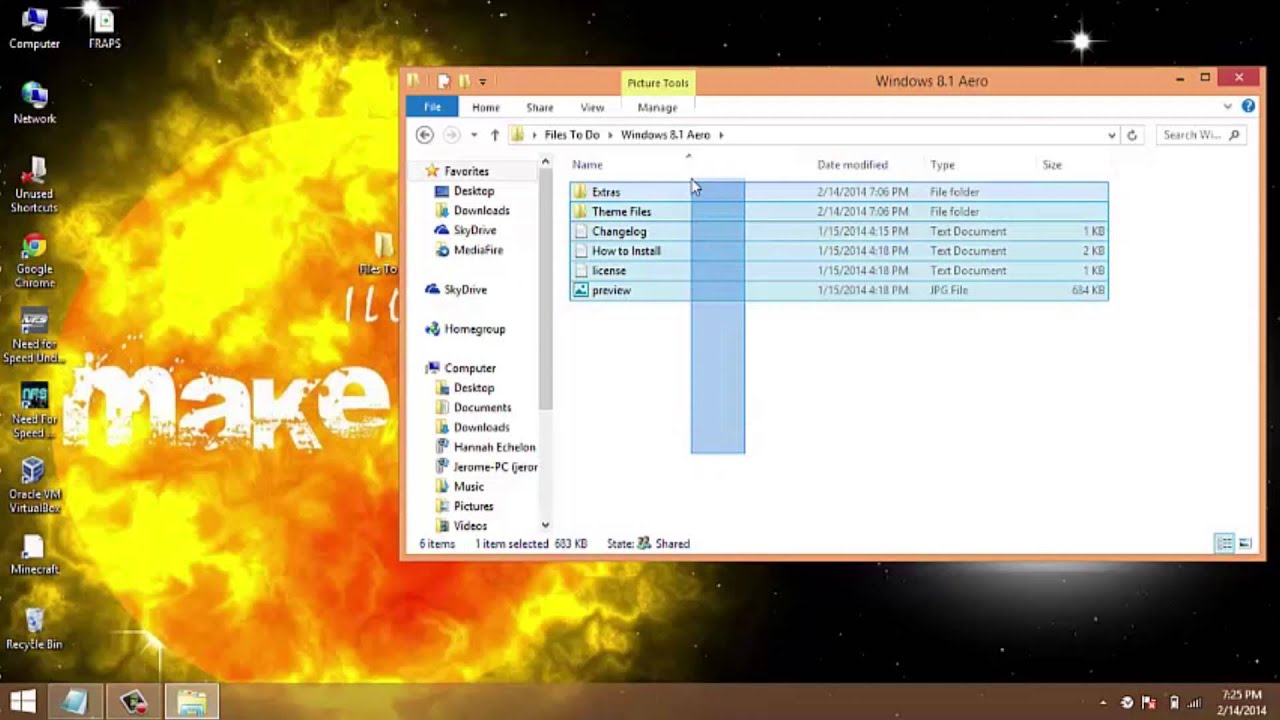Launch Google Chrome from the desktop

click(34, 262)
